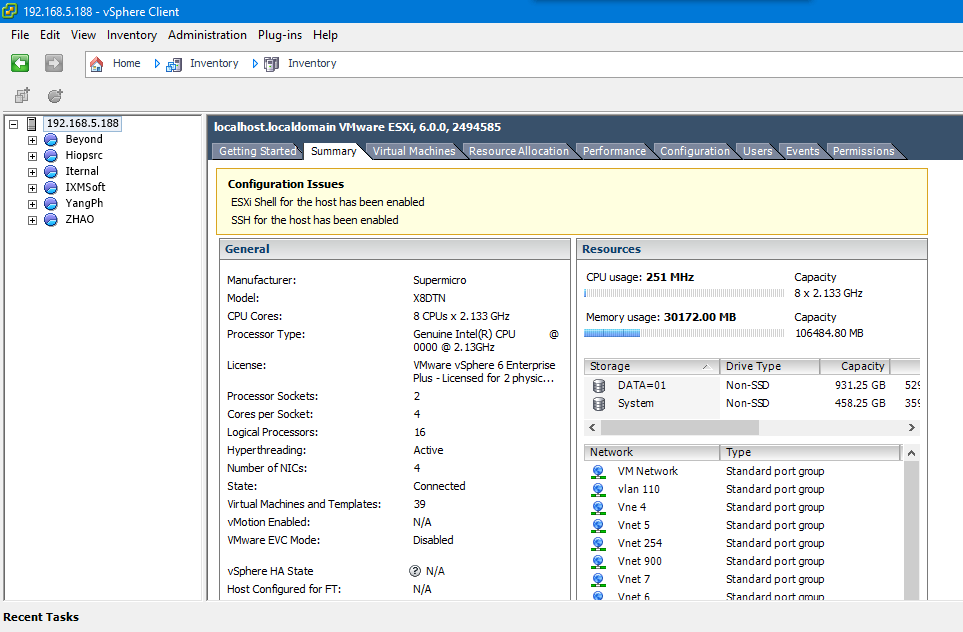Click the storage table horizontal scrollbar thumb
The width and height of the screenshot is (963, 632).
click(680, 427)
